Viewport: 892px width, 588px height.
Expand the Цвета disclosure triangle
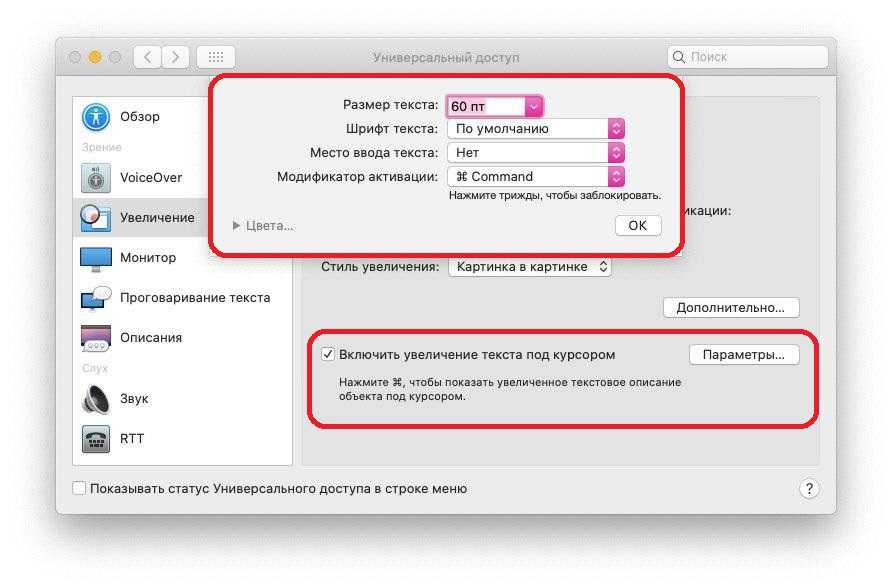pos(236,226)
